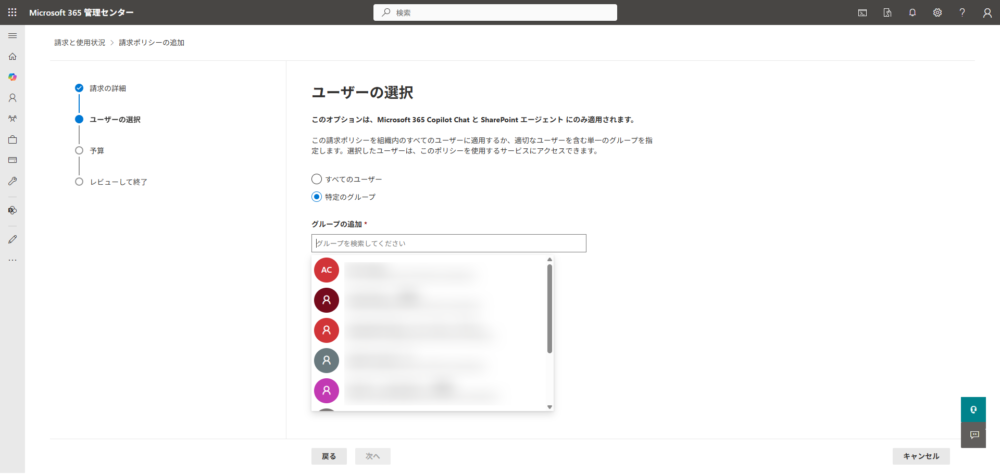
Task: Select the 特定のグループ radio option
Action: (317, 197)
